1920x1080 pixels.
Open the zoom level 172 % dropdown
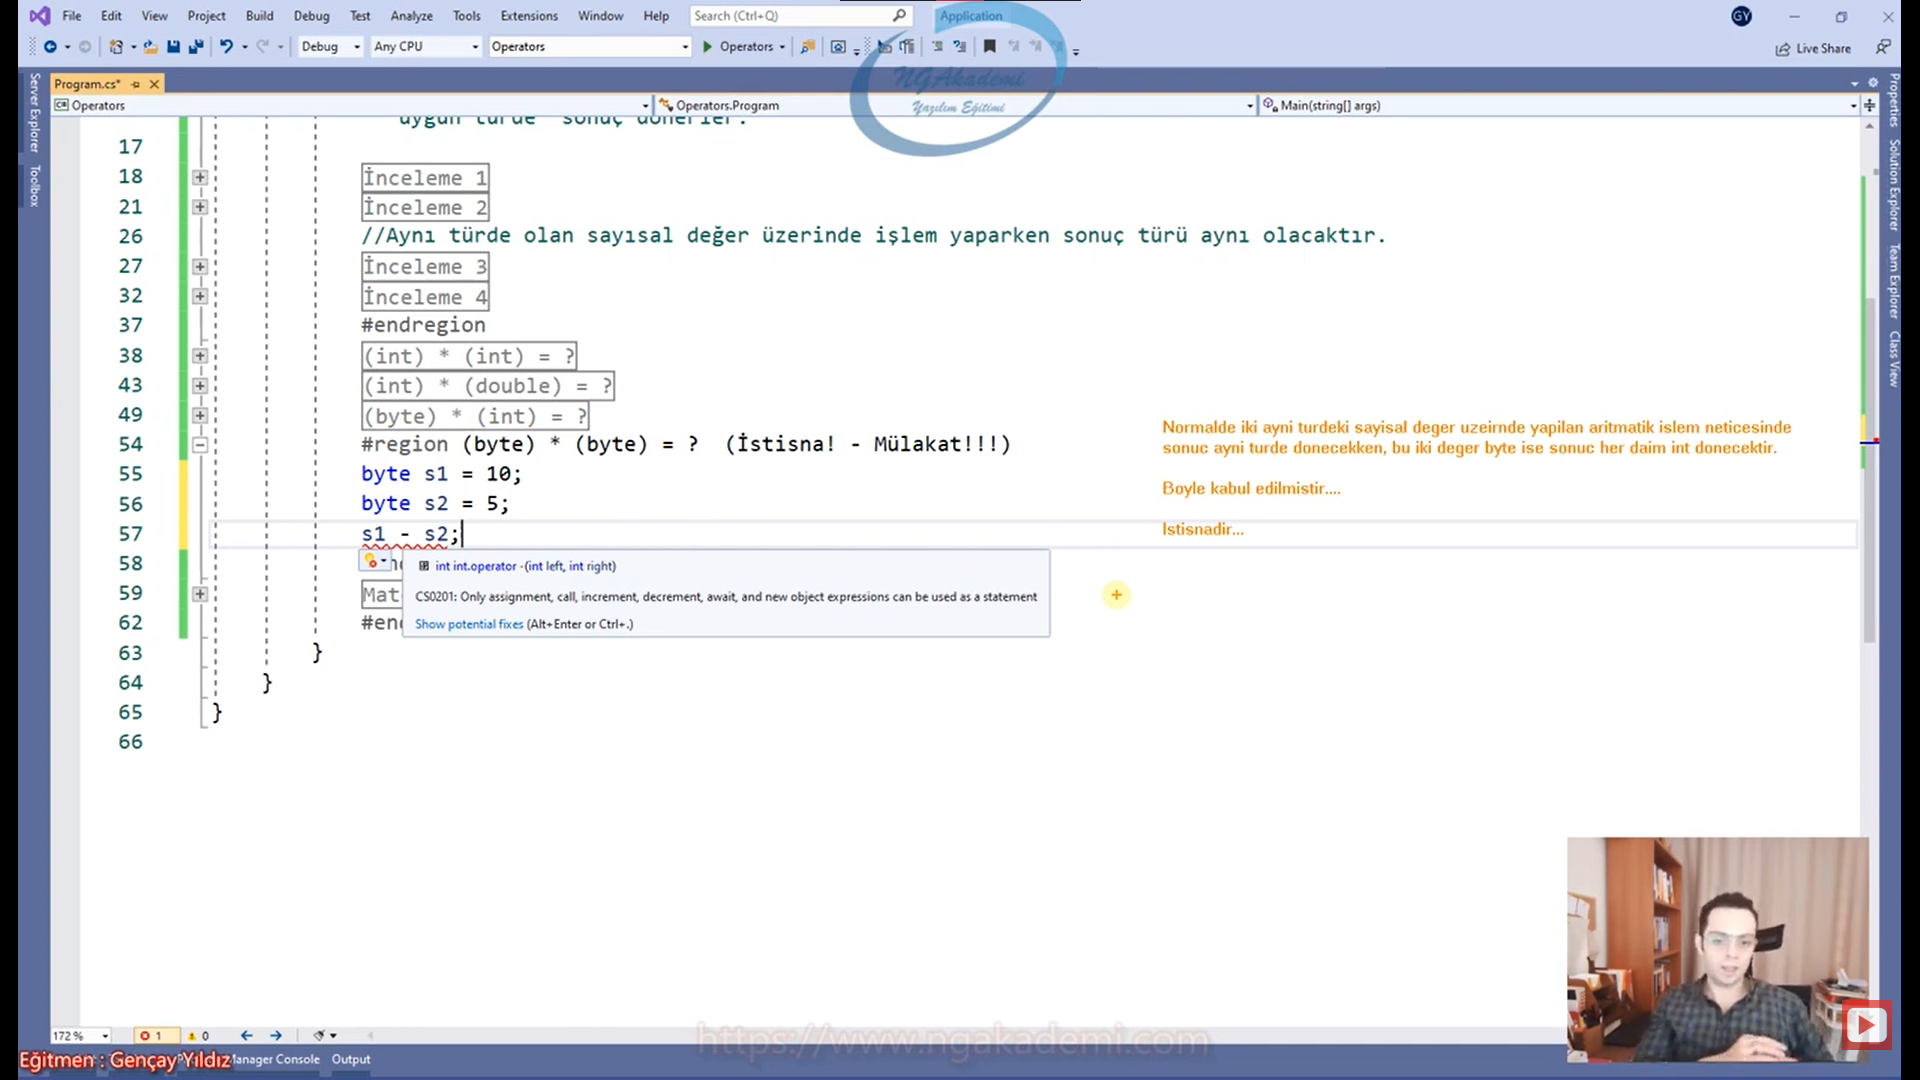[x=80, y=1036]
